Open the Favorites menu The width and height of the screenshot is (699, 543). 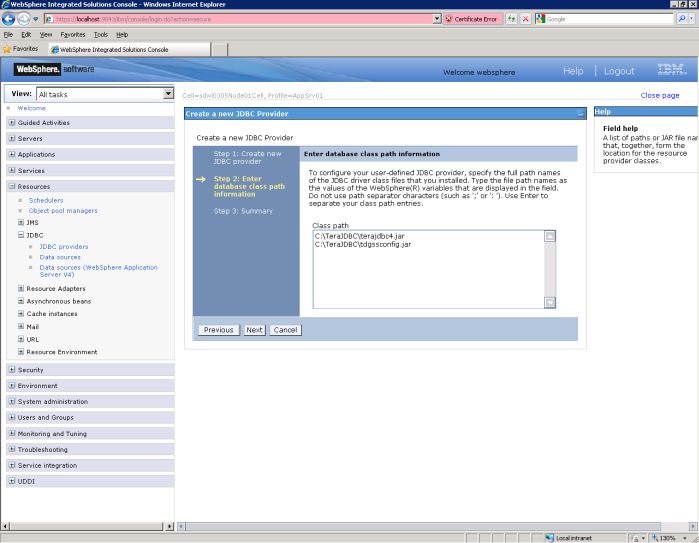tap(73, 34)
